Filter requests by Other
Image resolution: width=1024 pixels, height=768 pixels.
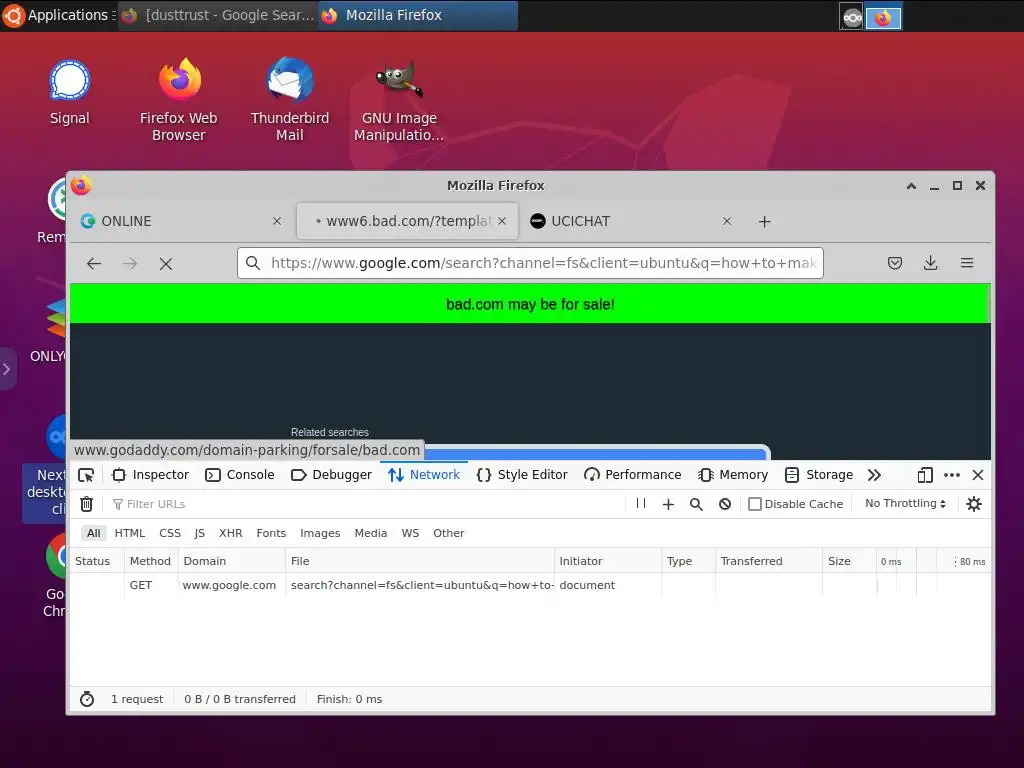click(448, 534)
